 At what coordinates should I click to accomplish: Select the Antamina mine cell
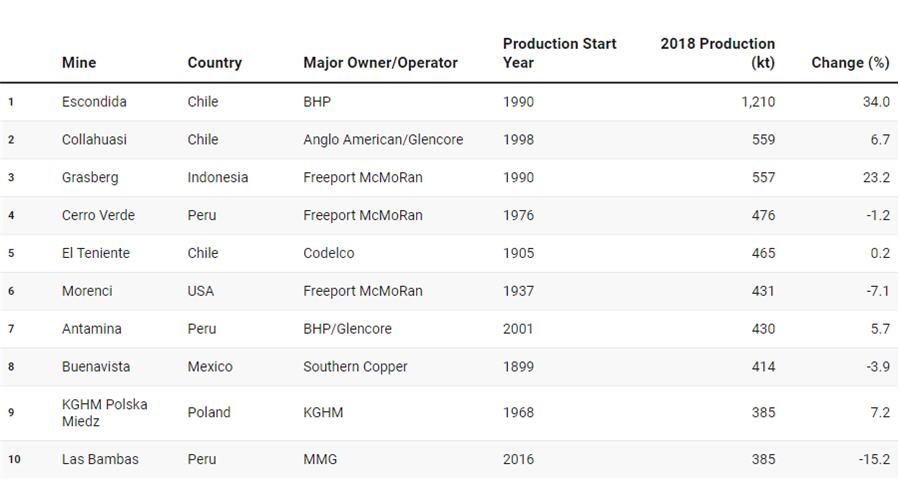tap(91, 329)
